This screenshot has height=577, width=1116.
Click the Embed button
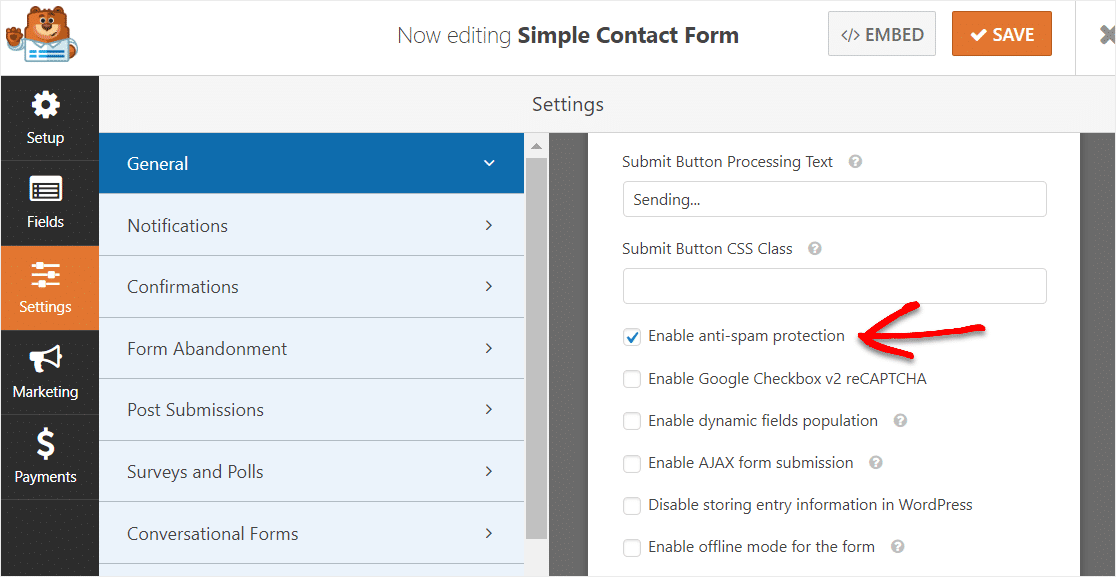tap(881, 35)
